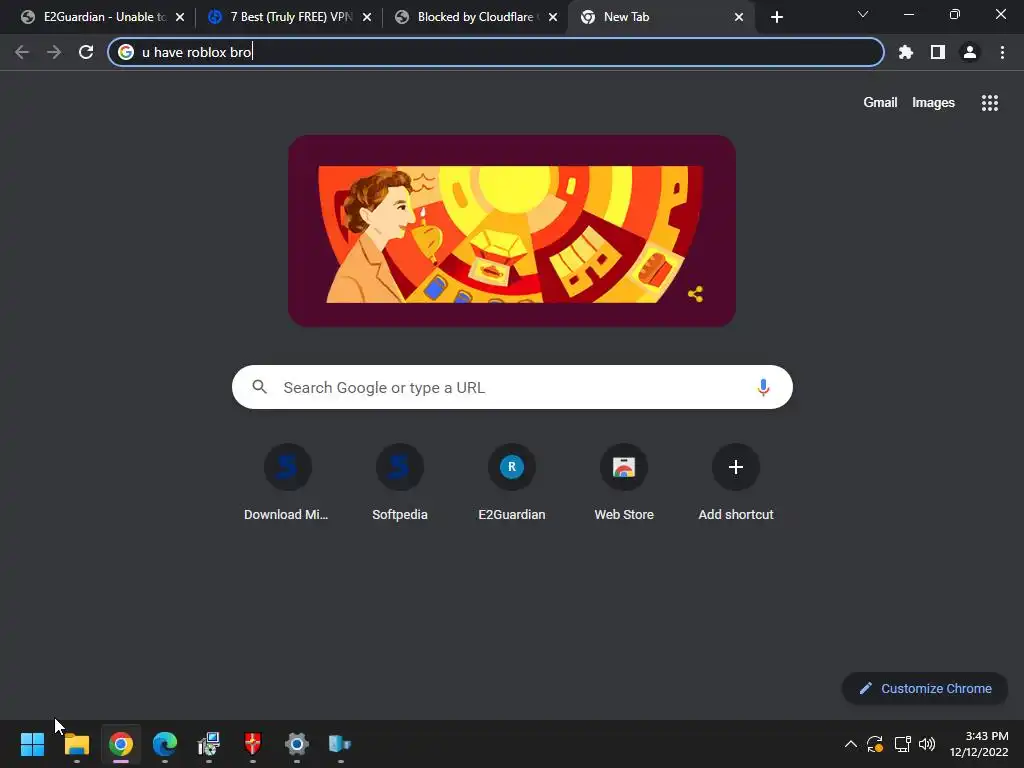The height and width of the screenshot is (768, 1024).
Task: Open the clock showing 3:43 PM
Action: 979,744
